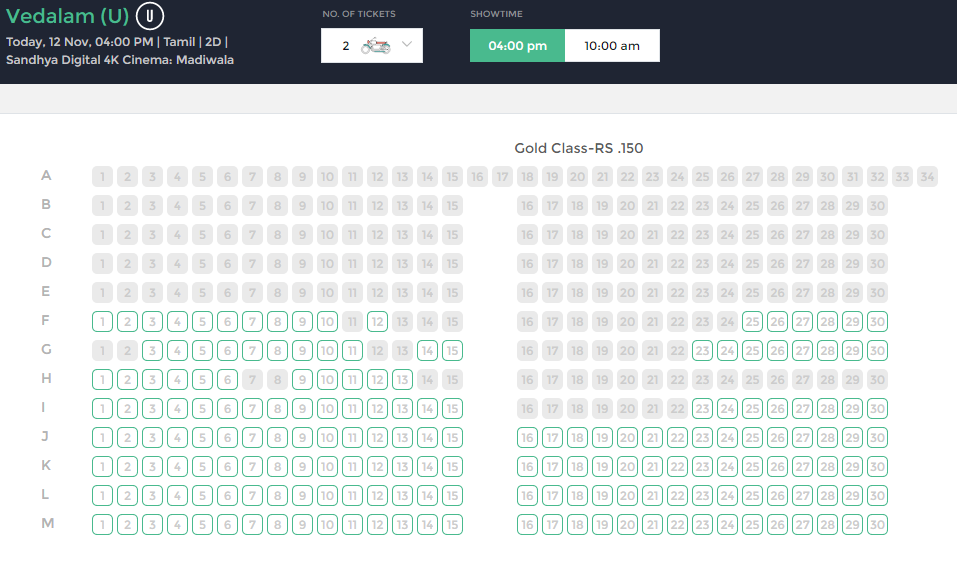Select seat 15 in row I

point(452,409)
